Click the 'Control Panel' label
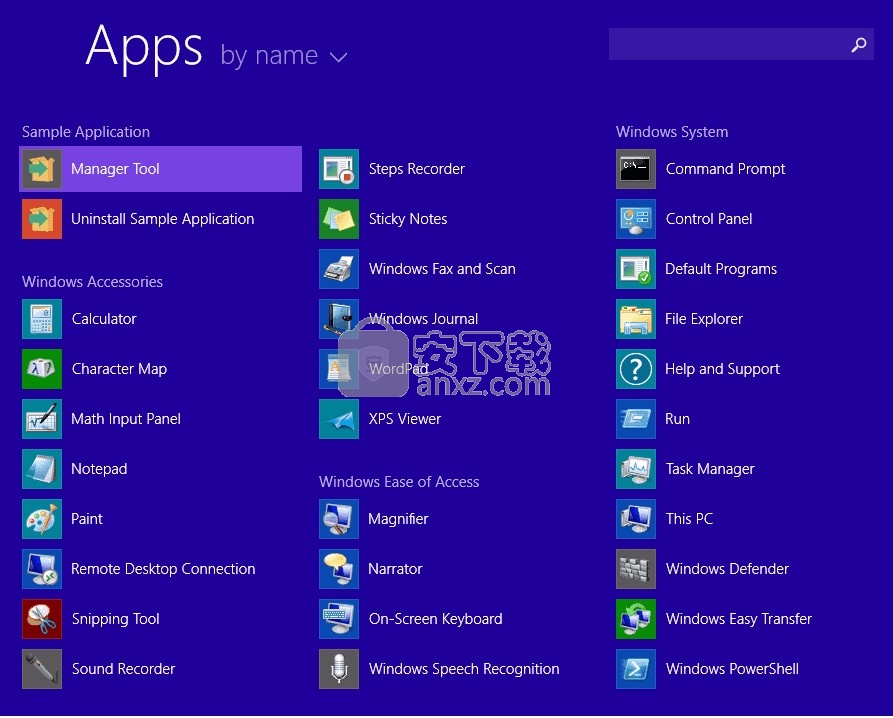Image resolution: width=893 pixels, height=718 pixels. point(709,219)
